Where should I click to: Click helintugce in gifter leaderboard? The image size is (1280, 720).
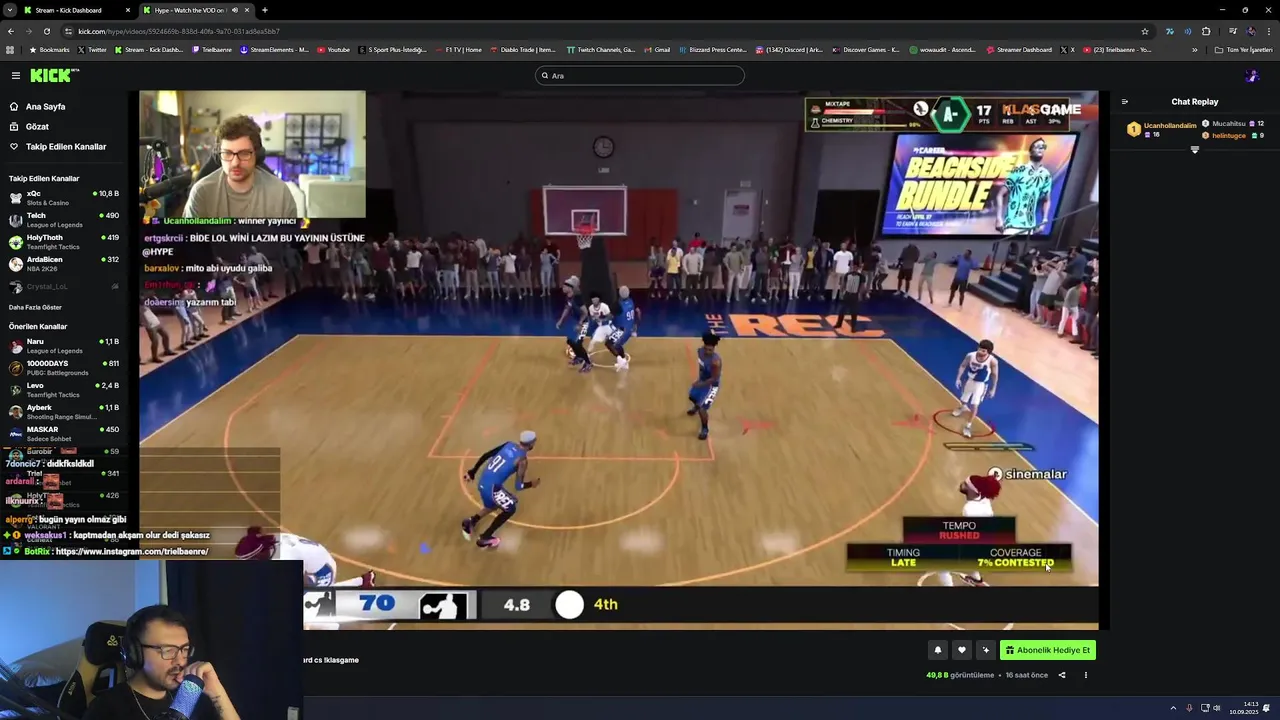(1229, 135)
